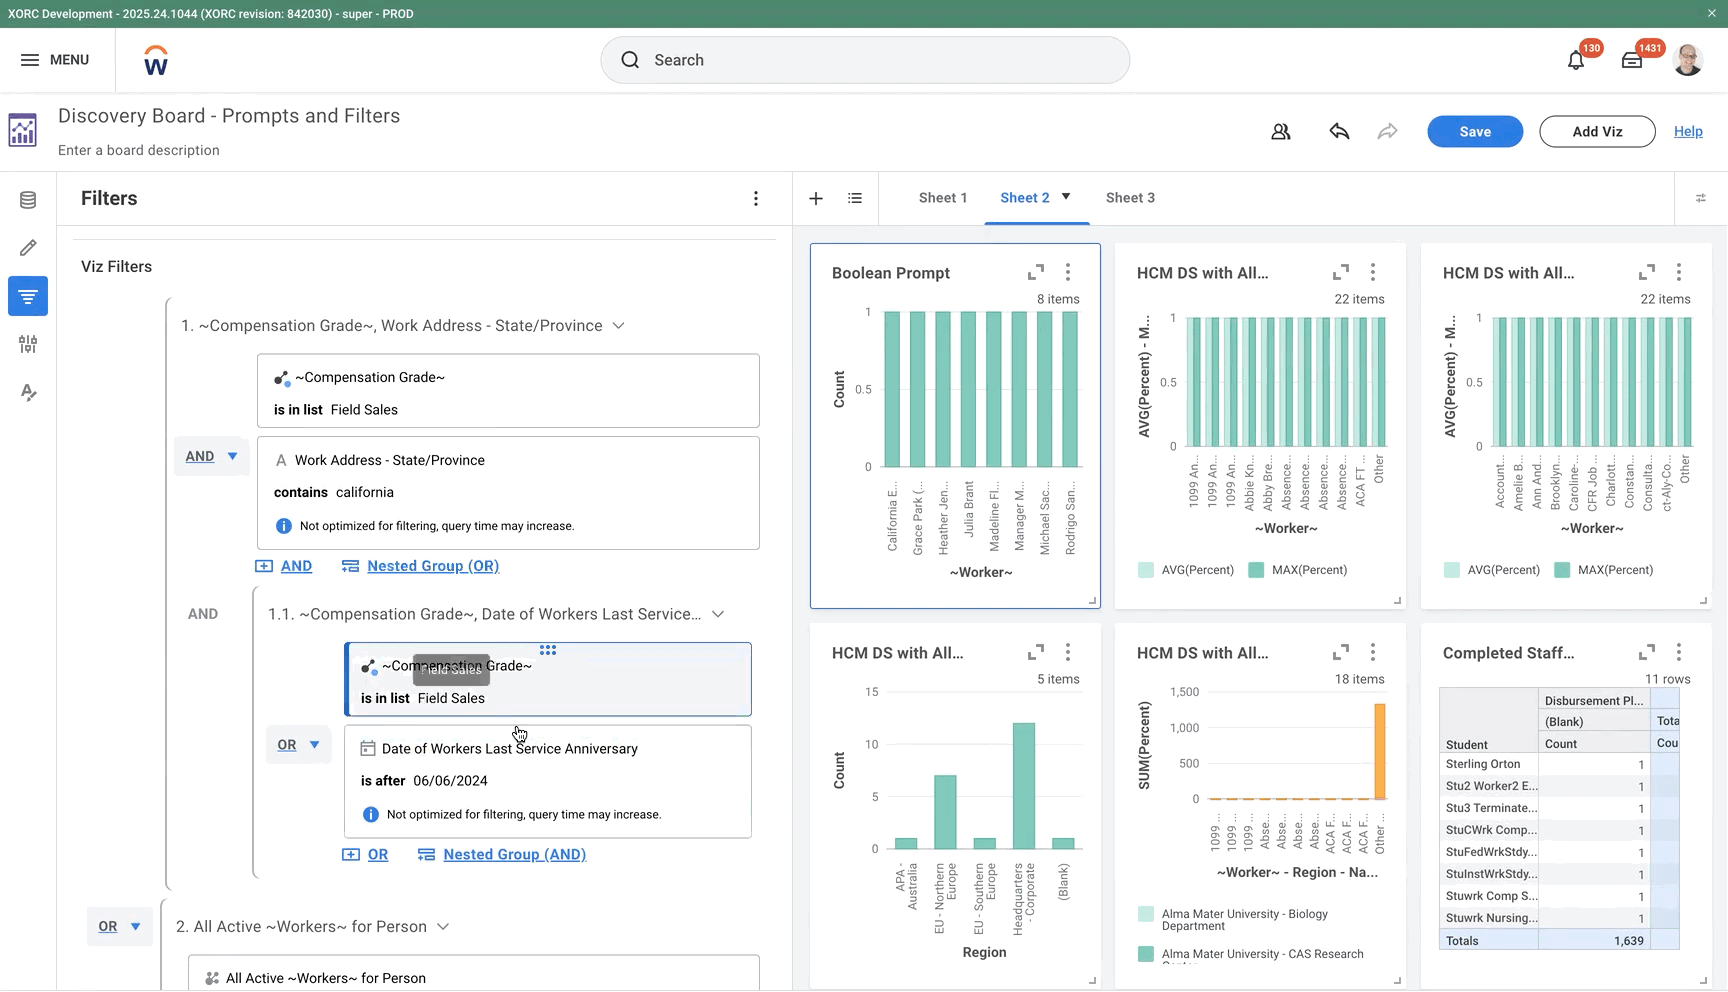Open the notifications bell icon
This screenshot has width=1728, height=992.
click(x=1576, y=61)
